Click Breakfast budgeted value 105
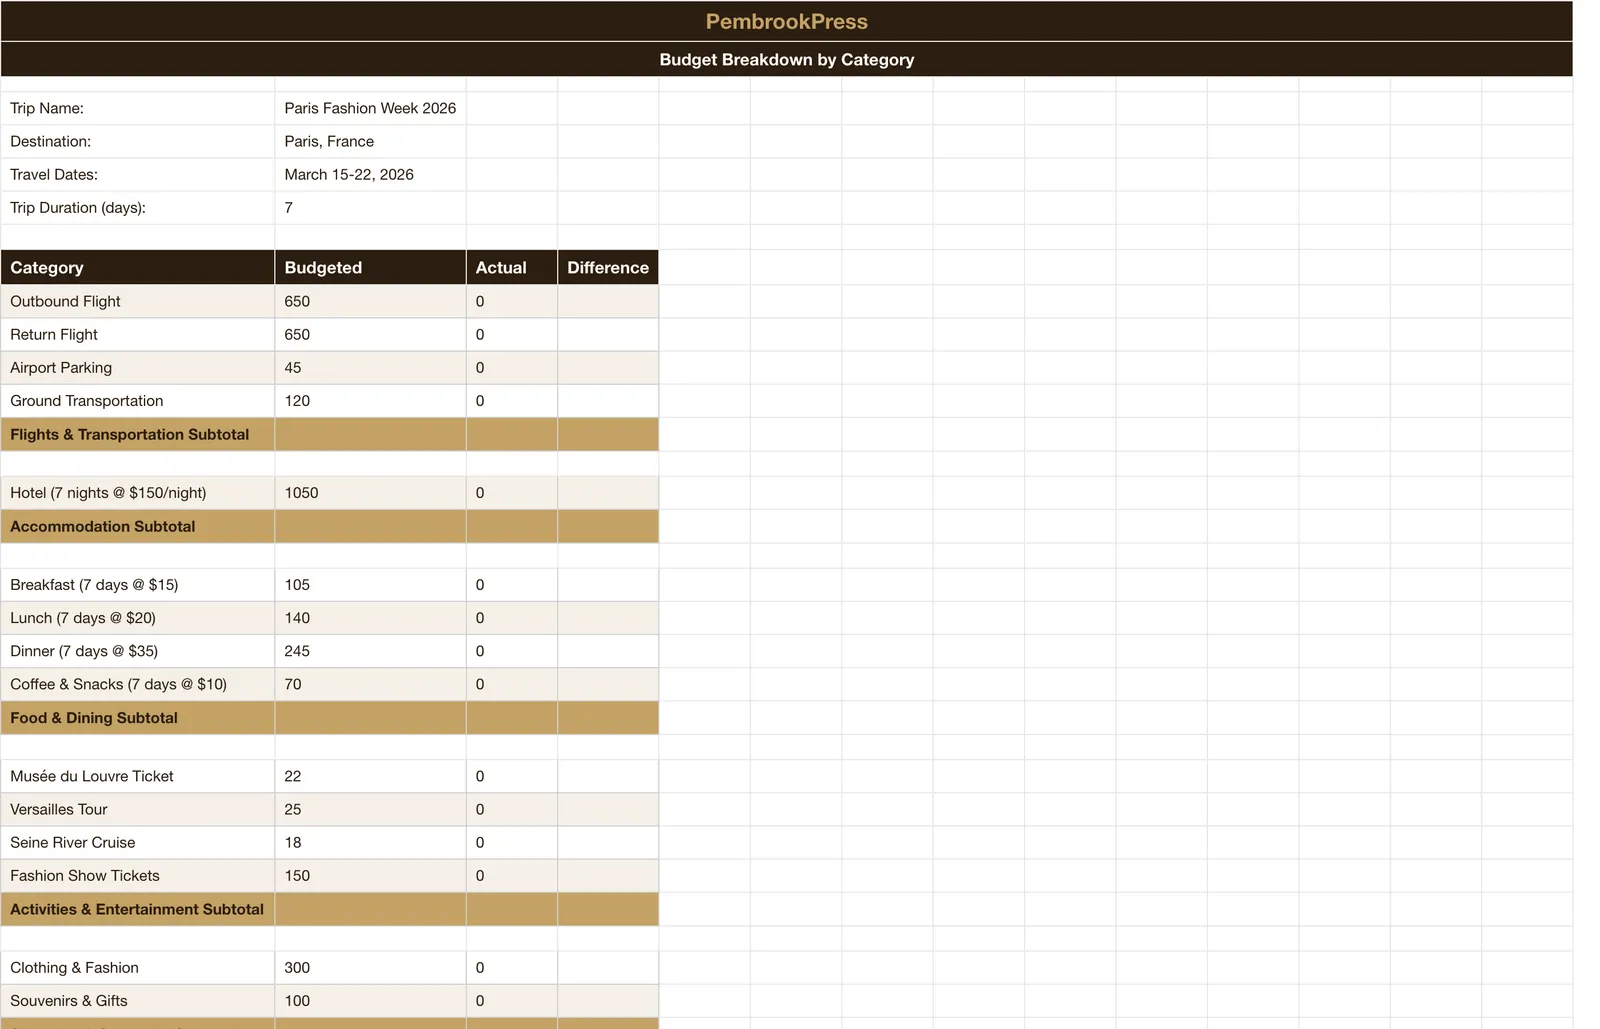 point(370,584)
